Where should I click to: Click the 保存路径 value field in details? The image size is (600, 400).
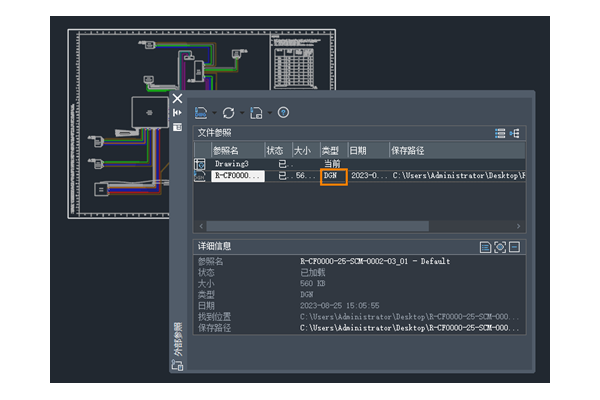409,328
